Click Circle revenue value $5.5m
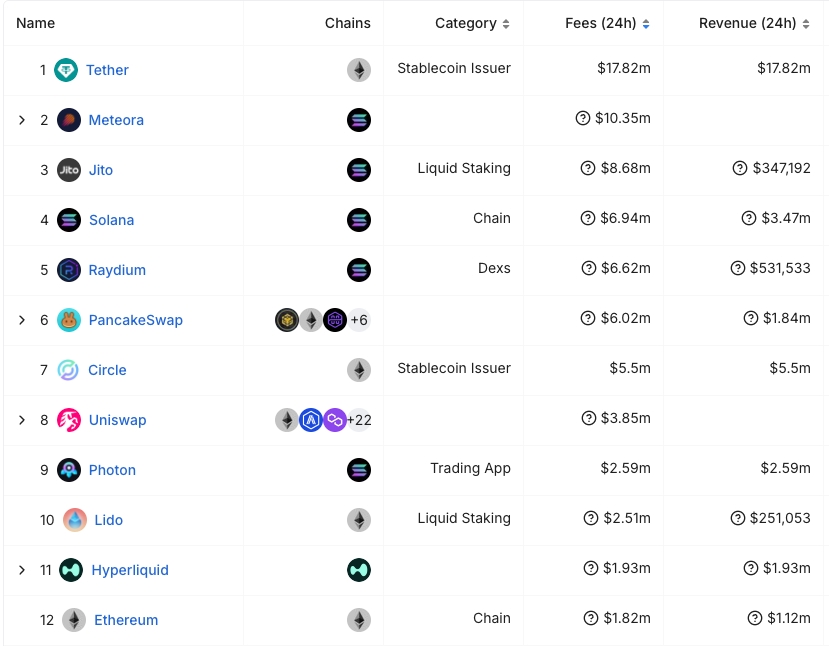The width and height of the screenshot is (829, 646). click(x=790, y=368)
